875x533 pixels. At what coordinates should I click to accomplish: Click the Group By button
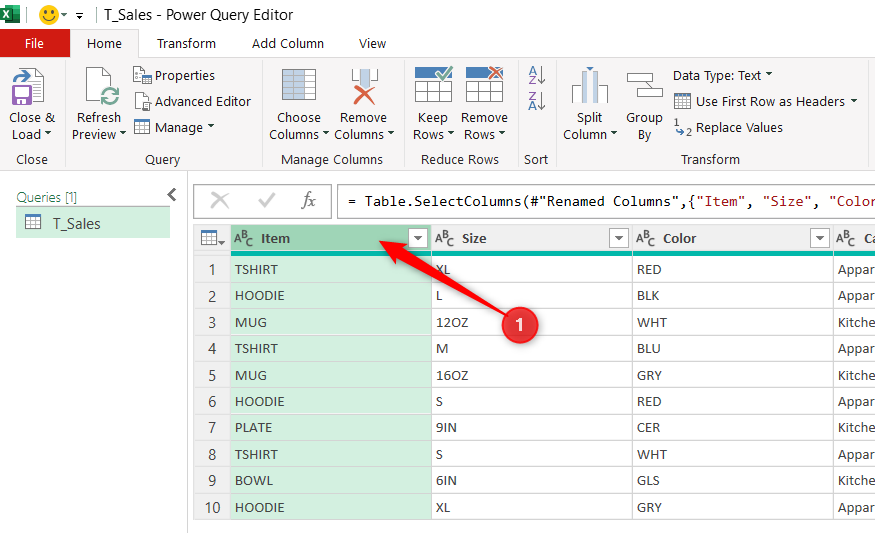click(644, 107)
